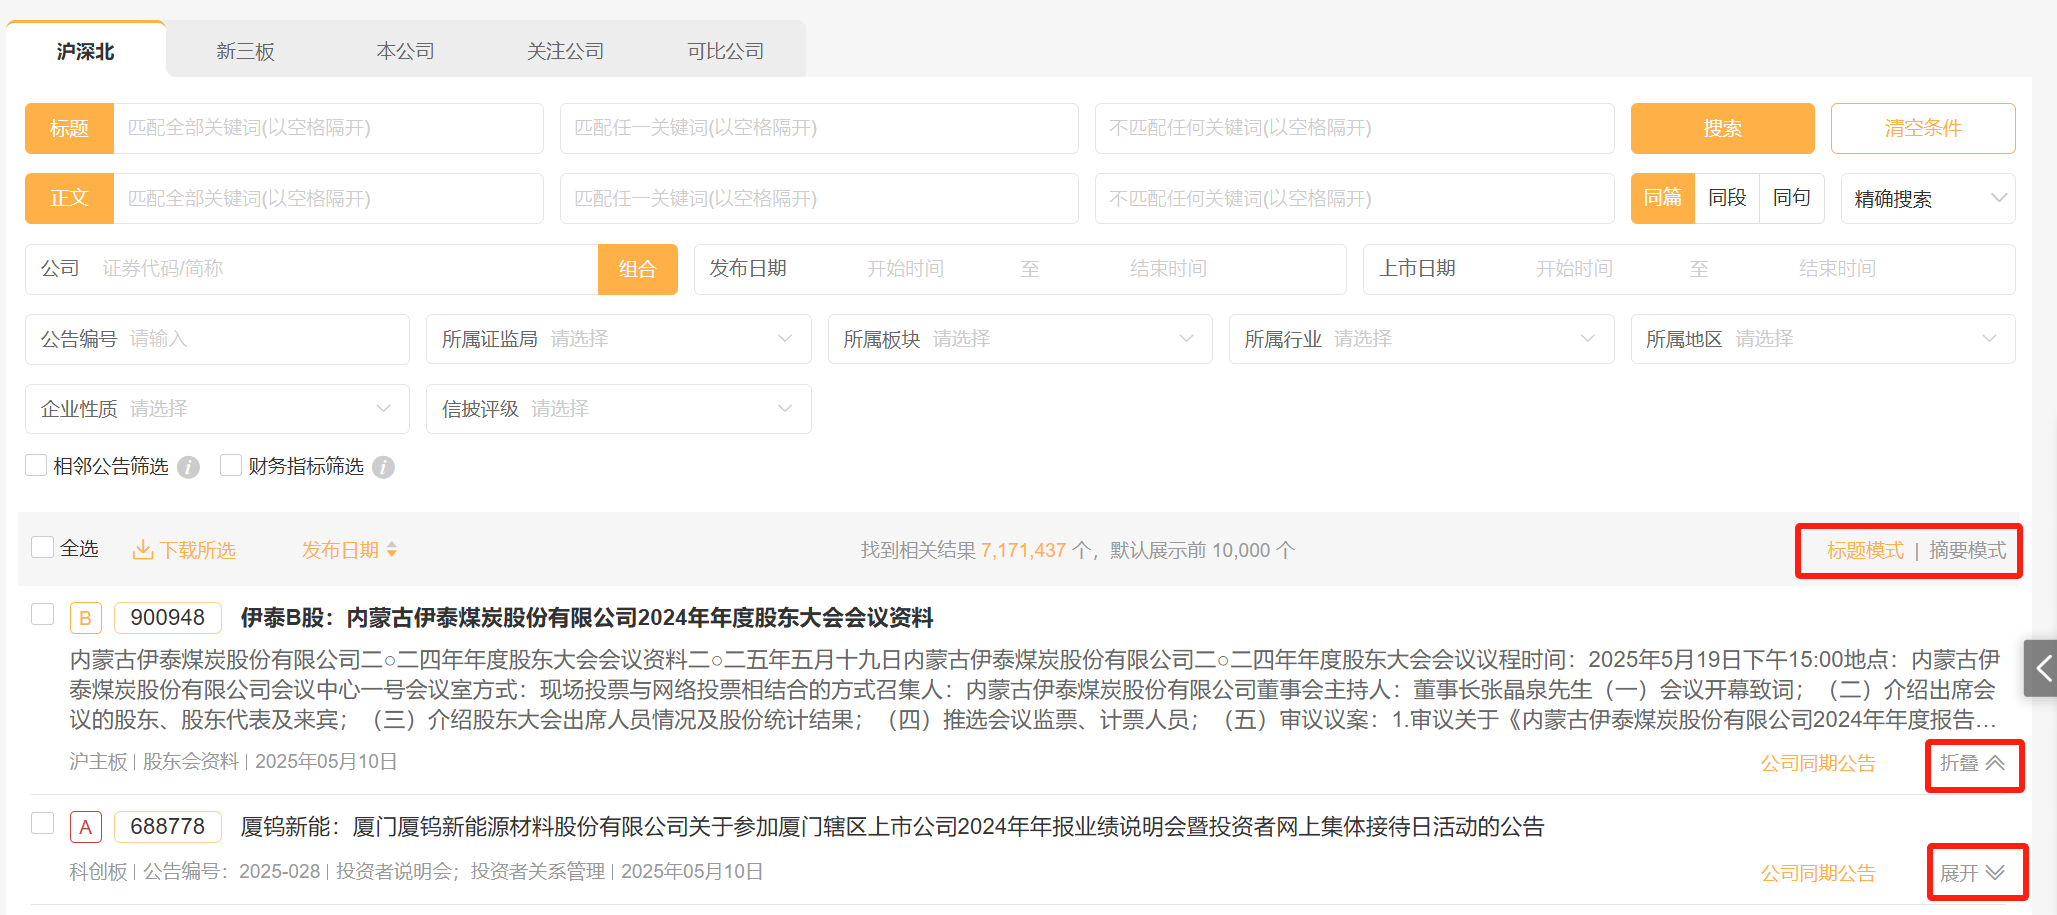Image resolution: width=2057 pixels, height=915 pixels.
Task: Open the 所属证监局 dropdown
Action: click(x=618, y=339)
